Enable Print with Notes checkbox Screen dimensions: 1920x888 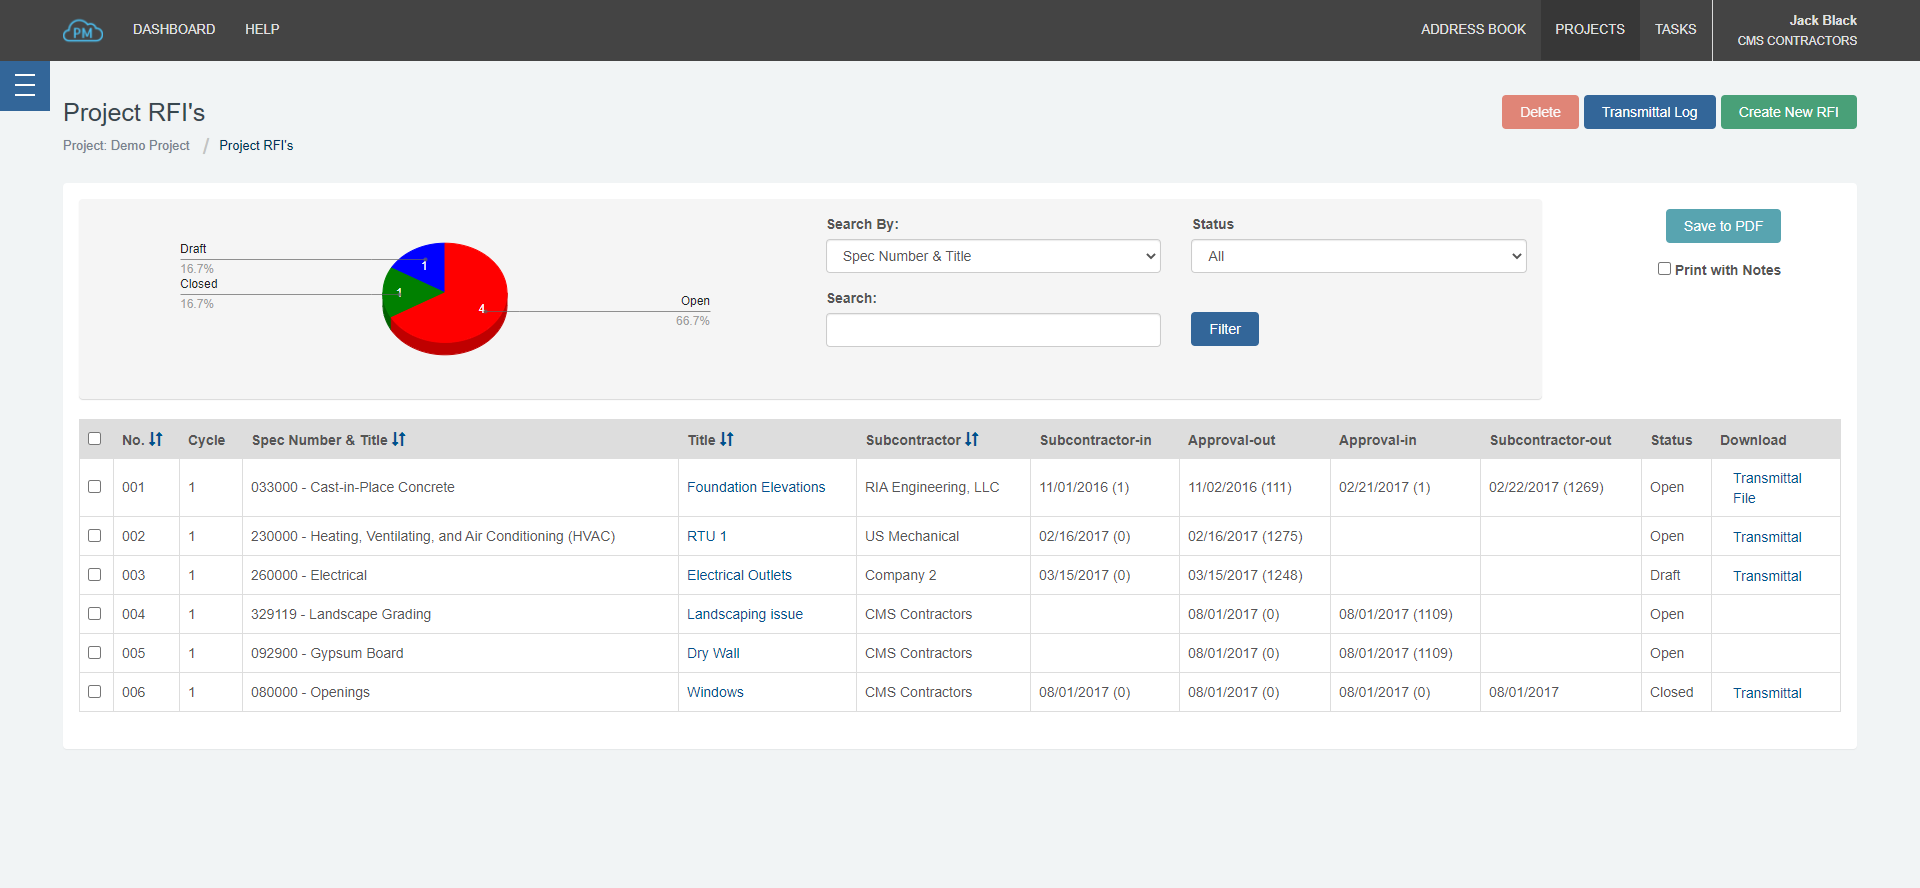pyautogui.click(x=1664, y=268)
